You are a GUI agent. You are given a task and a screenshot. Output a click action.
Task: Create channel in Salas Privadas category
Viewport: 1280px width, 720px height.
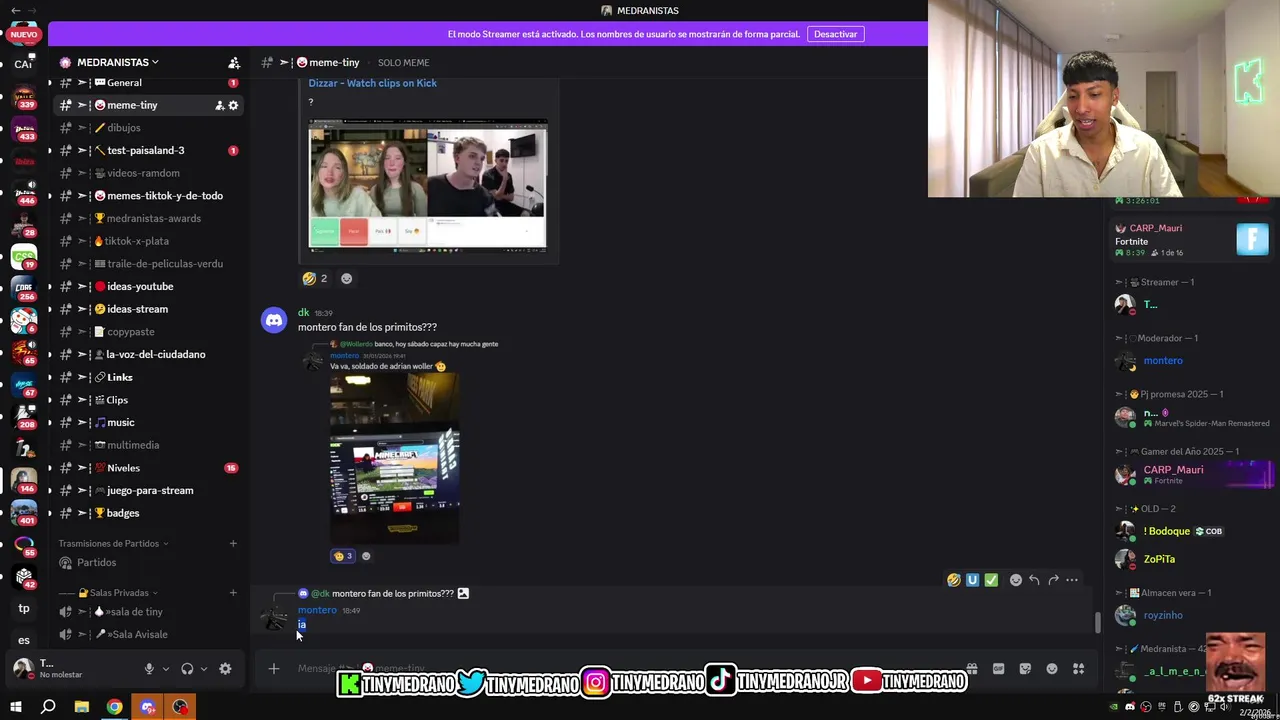(x=233, y=593)
